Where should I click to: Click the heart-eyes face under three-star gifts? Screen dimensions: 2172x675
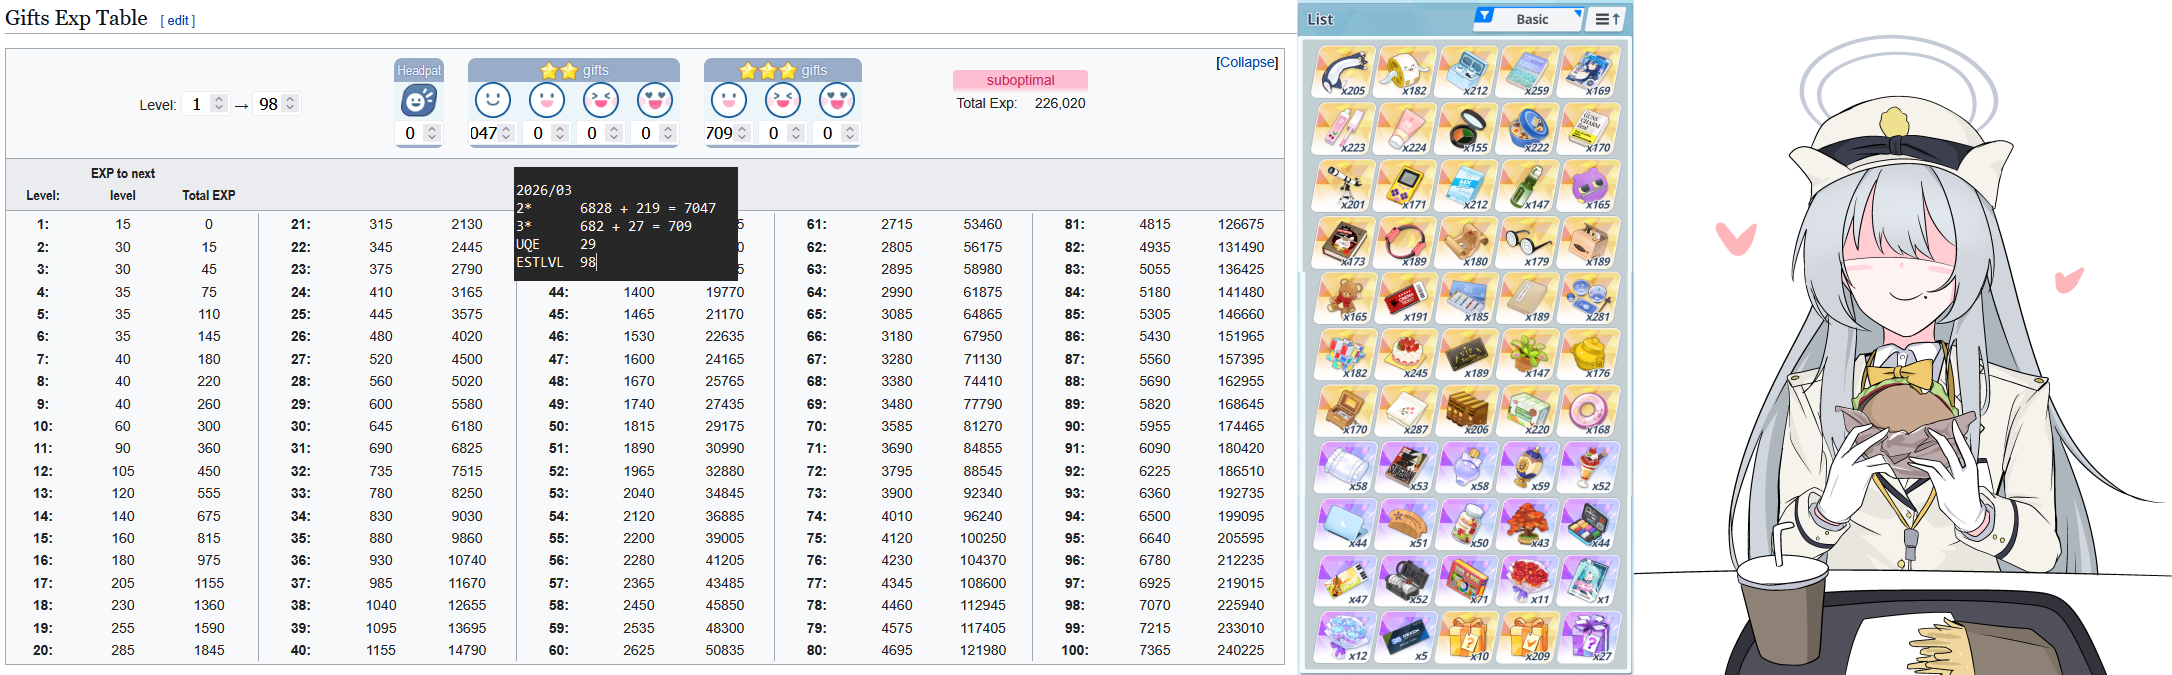pos(837,101)
